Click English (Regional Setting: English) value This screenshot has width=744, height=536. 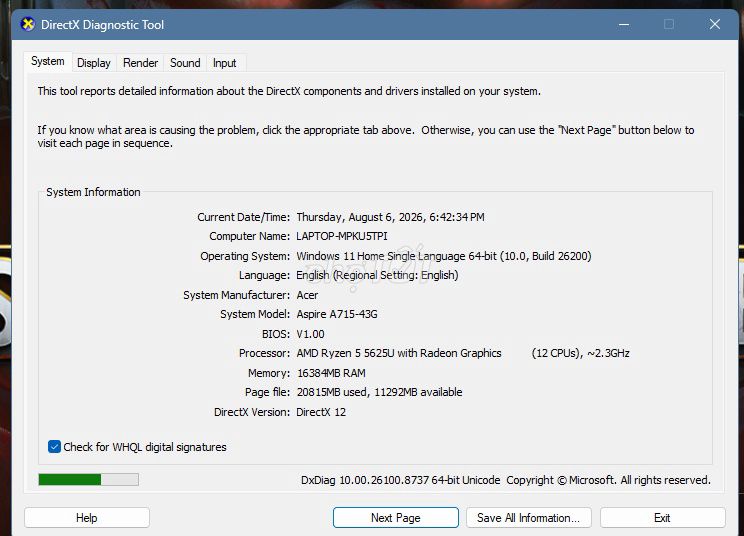[377, 275]
